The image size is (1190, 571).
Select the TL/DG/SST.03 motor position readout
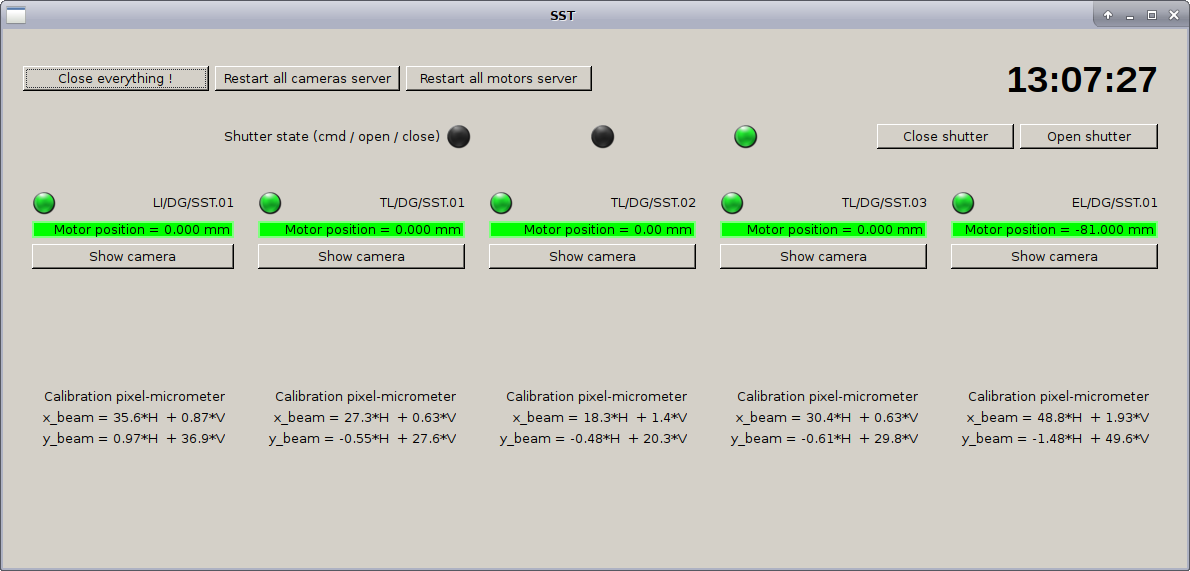click(x=823, y=230)
